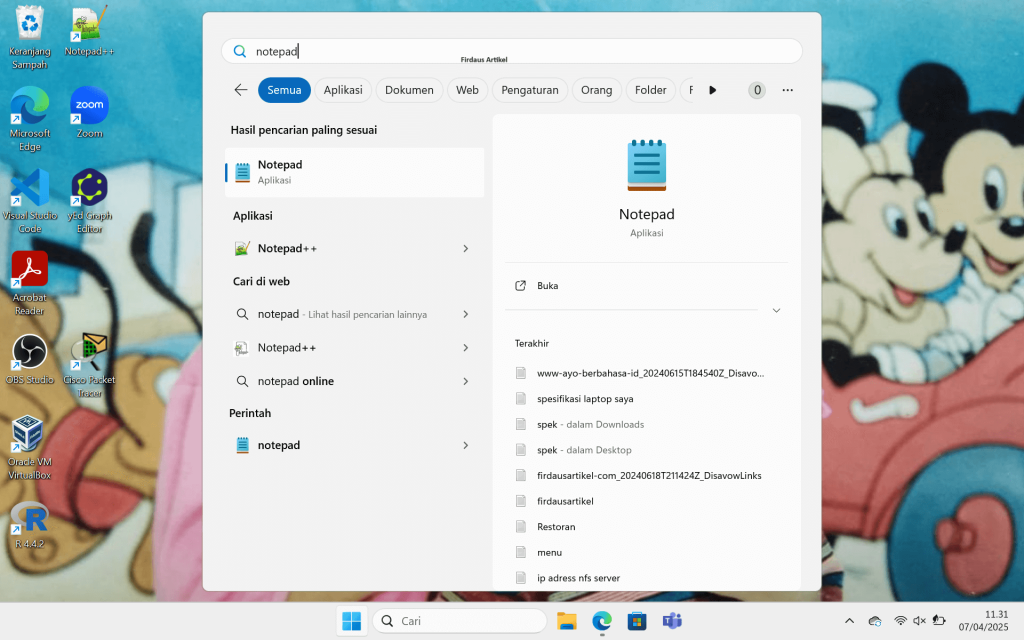Screen dimensions: 1024x640
Task: Open recent file 'spesifikasi laptop saya'
Action: [584, 398]
